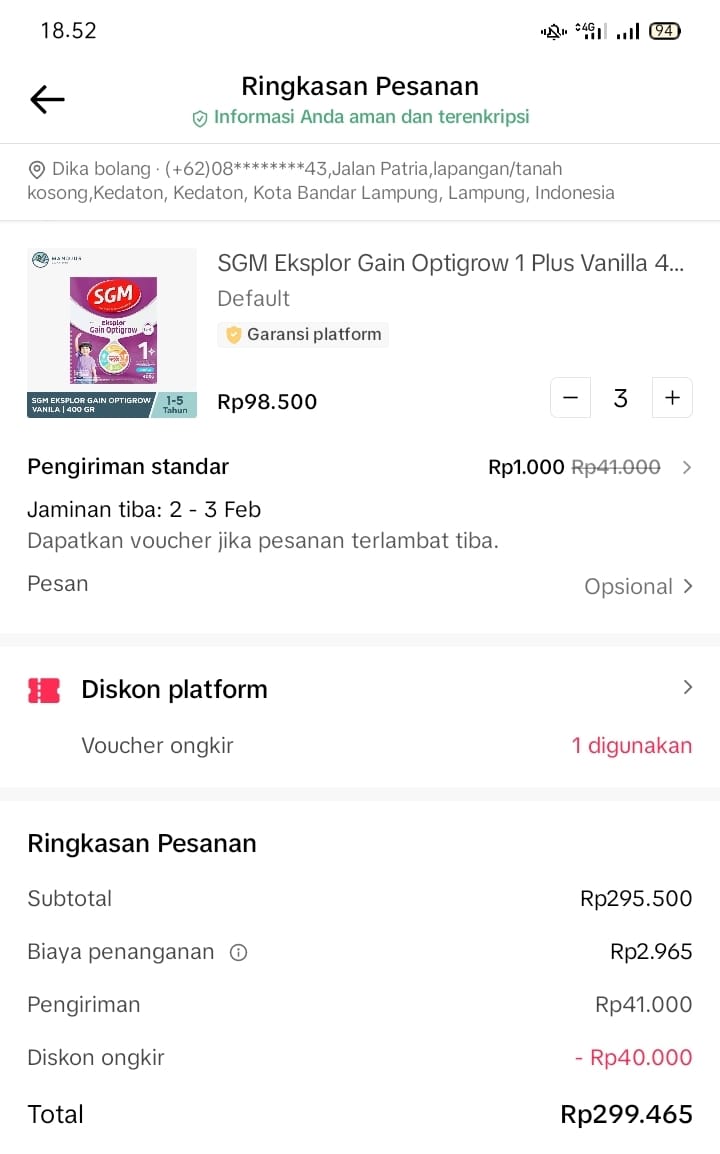Tap the battery indicator in status bar

pos(665,31)
